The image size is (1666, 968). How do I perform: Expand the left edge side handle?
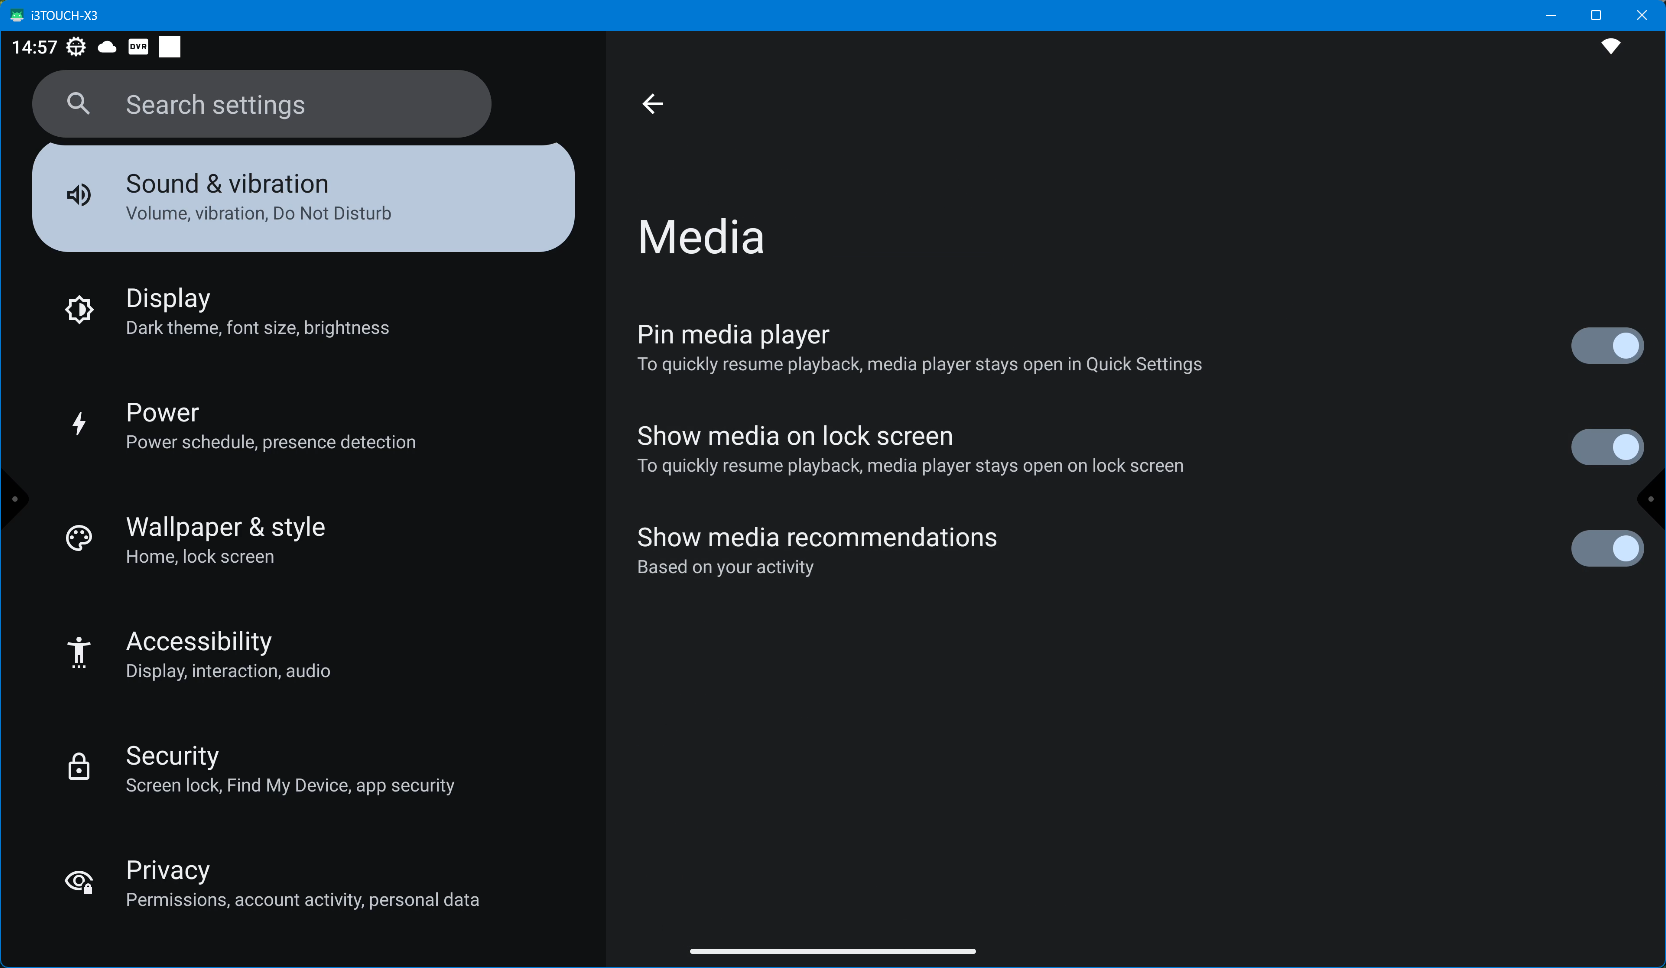pyautogui.click(x=12, y=499)
